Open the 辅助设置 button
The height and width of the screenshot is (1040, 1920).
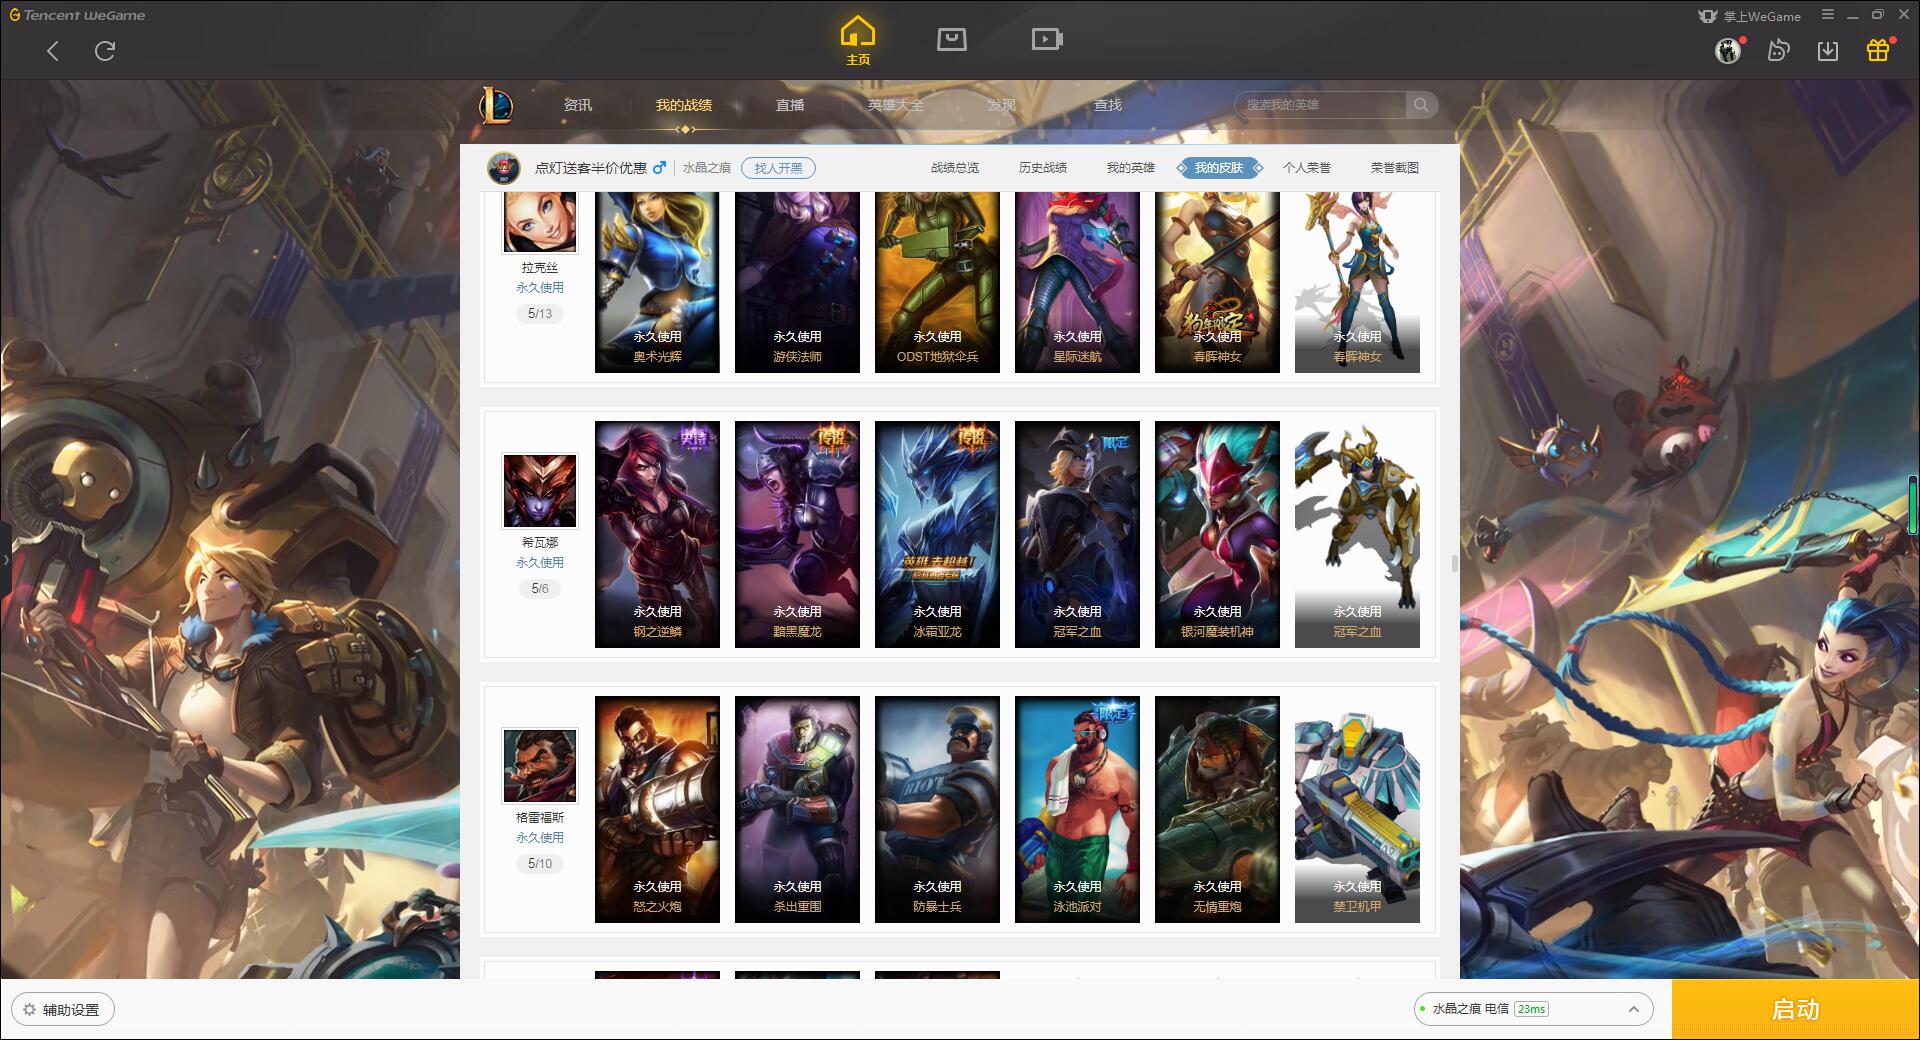pos(63,1010)
